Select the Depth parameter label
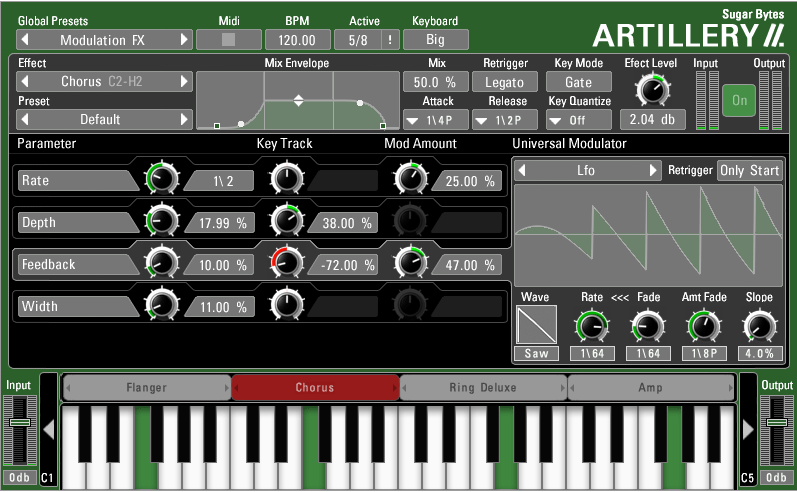This screenshot has height=492, width=797. pyautogui.click(x=77, y=223)
